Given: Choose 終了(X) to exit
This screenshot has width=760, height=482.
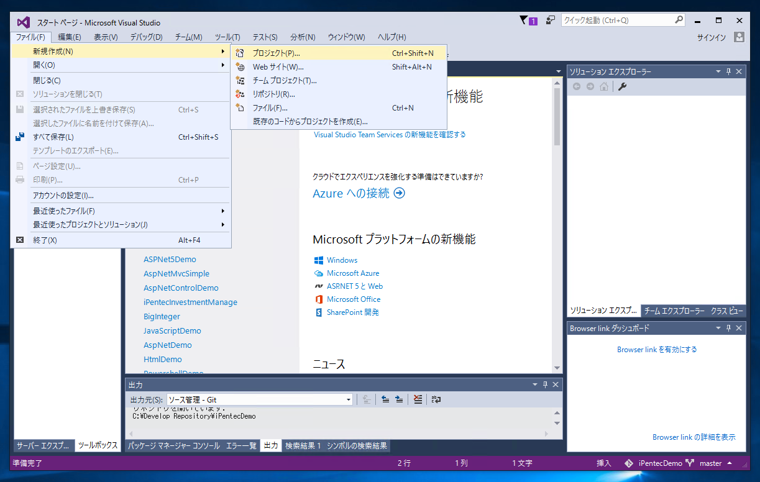Looking at the screenshot, I should coord(121,240).
